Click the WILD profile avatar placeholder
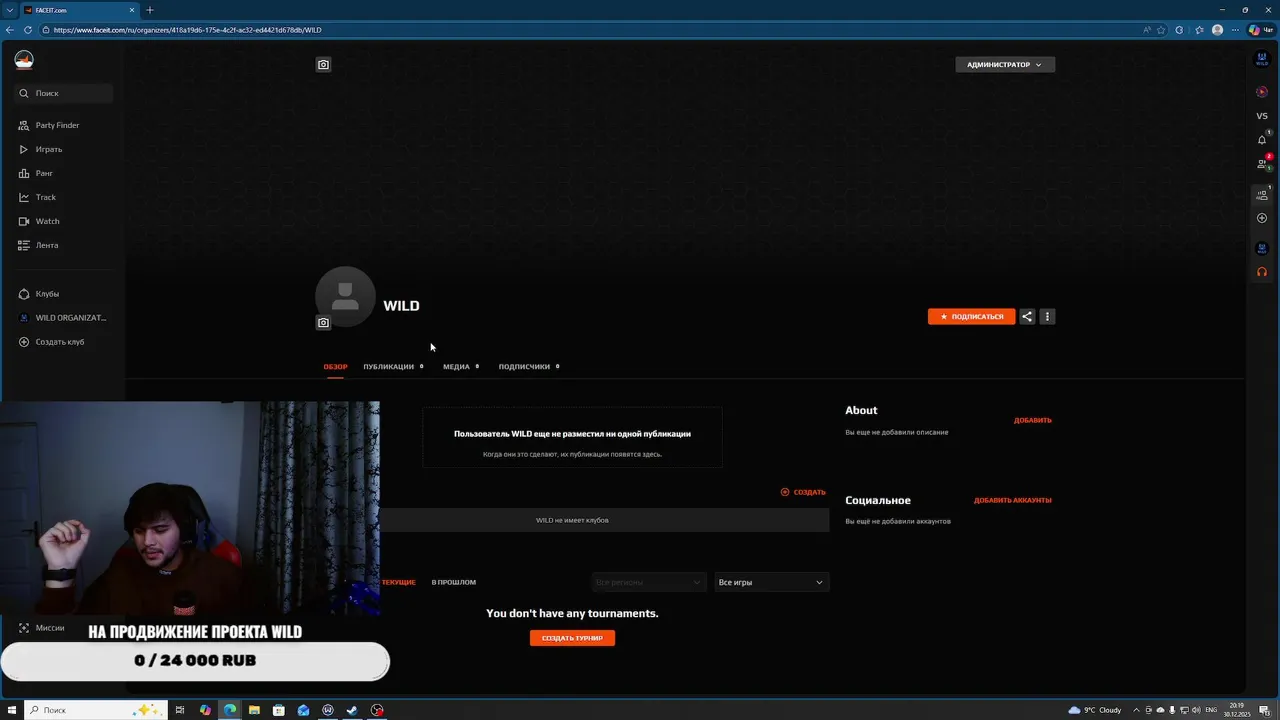This screenshot has height=720, width=1280. pos(345,296)
